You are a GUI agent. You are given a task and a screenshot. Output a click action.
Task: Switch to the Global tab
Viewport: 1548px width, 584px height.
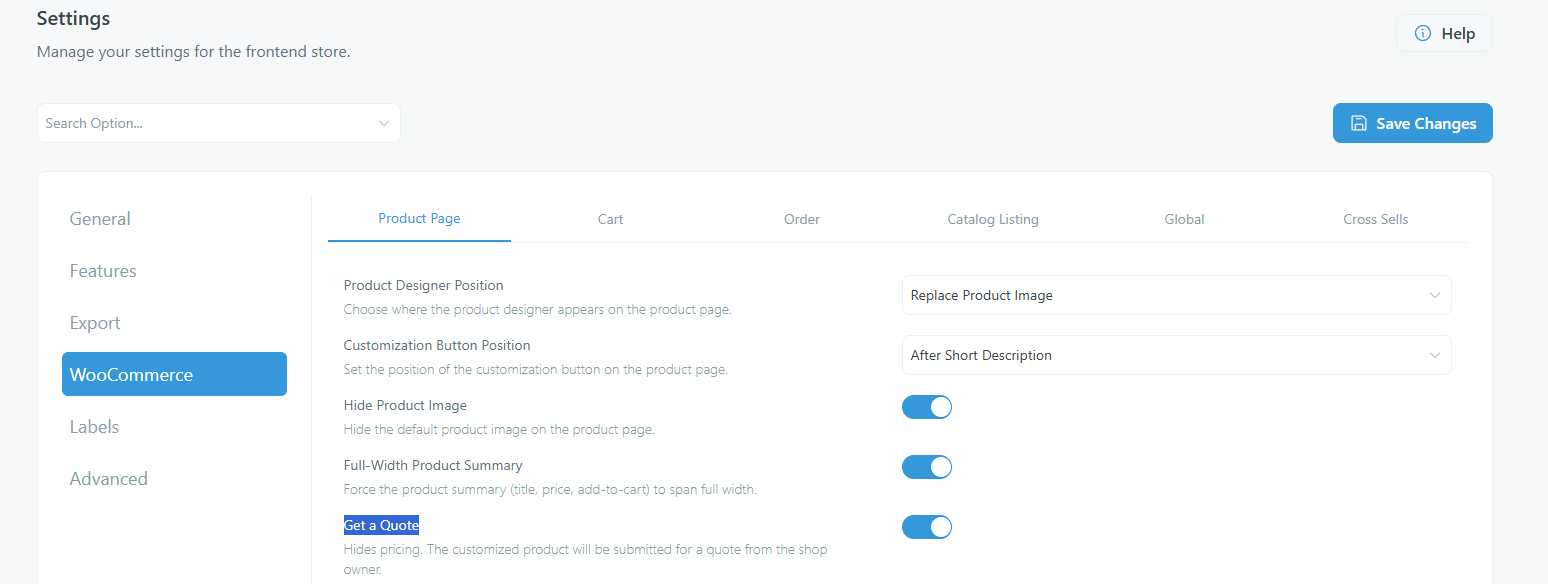click(1184, 219)
